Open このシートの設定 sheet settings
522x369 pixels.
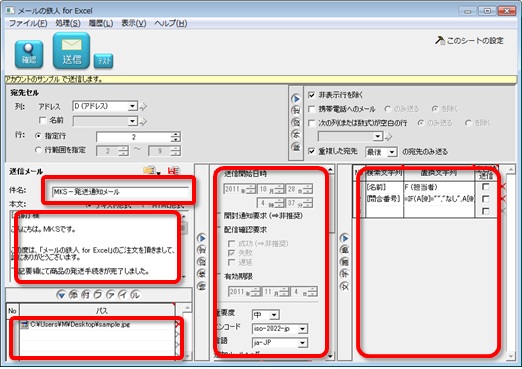(469, 41)
